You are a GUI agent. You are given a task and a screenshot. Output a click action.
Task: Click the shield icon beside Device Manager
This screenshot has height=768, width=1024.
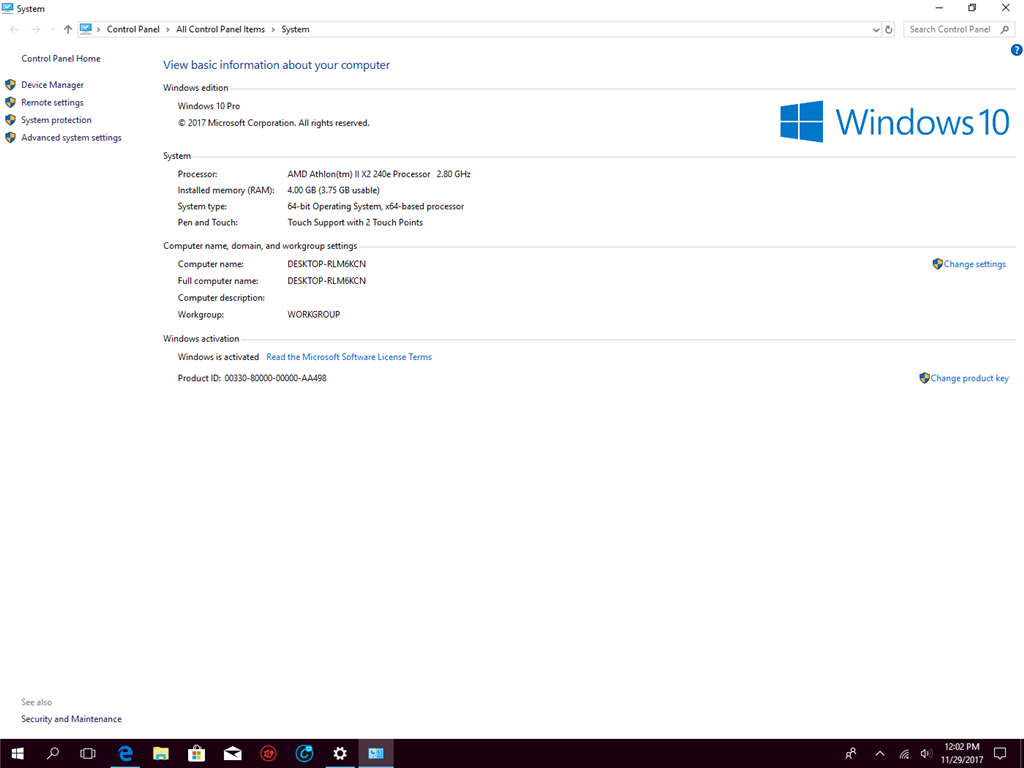point(10,85)
